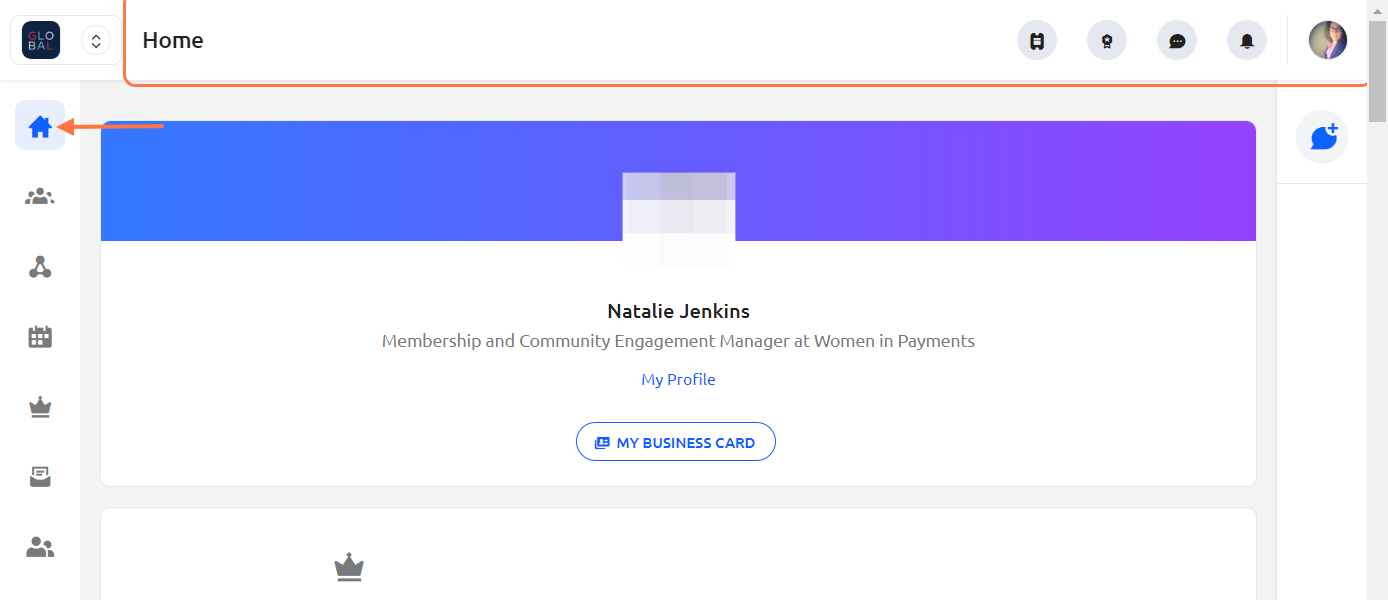Click the GLOBAL community logo
The width and height of the screenshot is (1388, 600).
coord(41,41)
